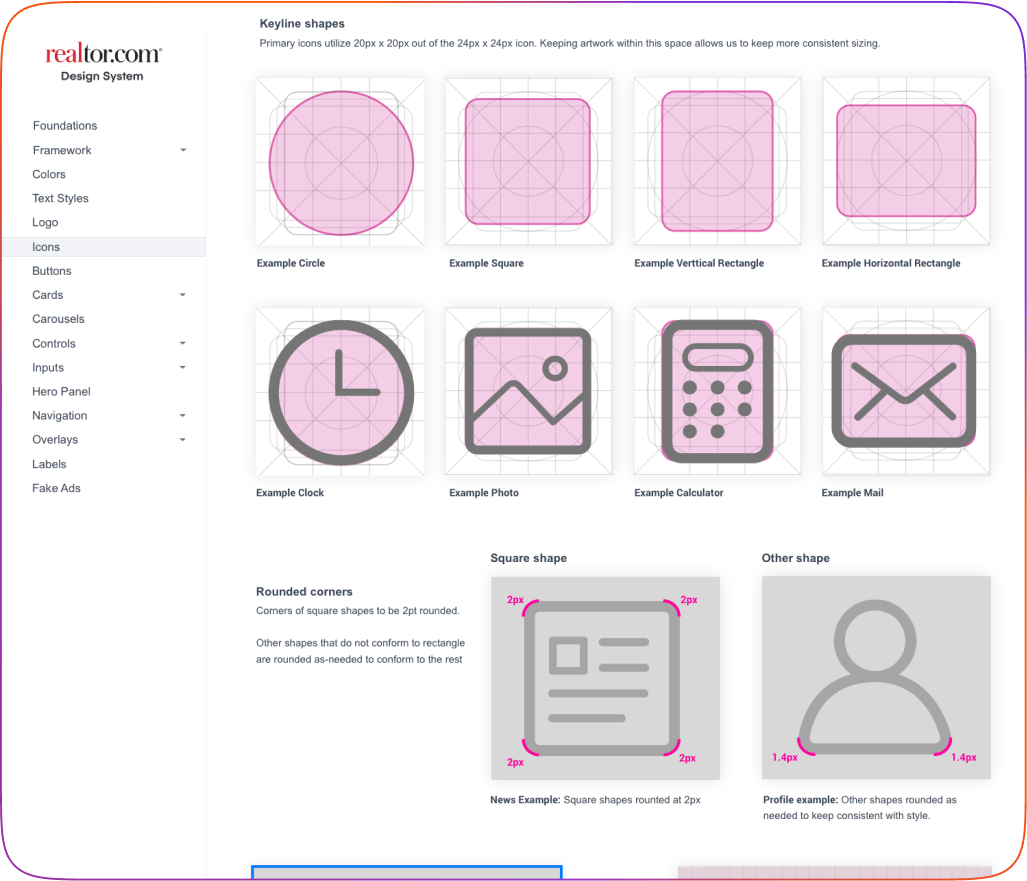Expand the Controls sidebar section
Screen dimensions: 1027x881
[x=182, y=343]
